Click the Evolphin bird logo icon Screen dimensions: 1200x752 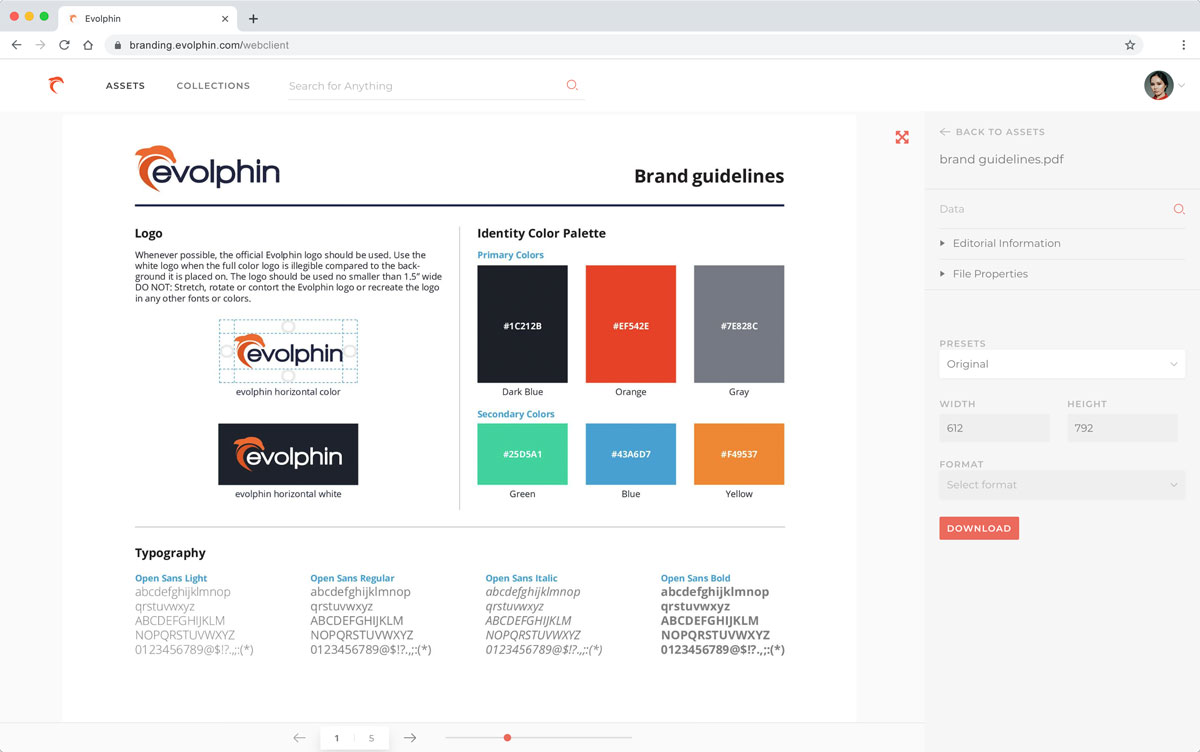56,85
